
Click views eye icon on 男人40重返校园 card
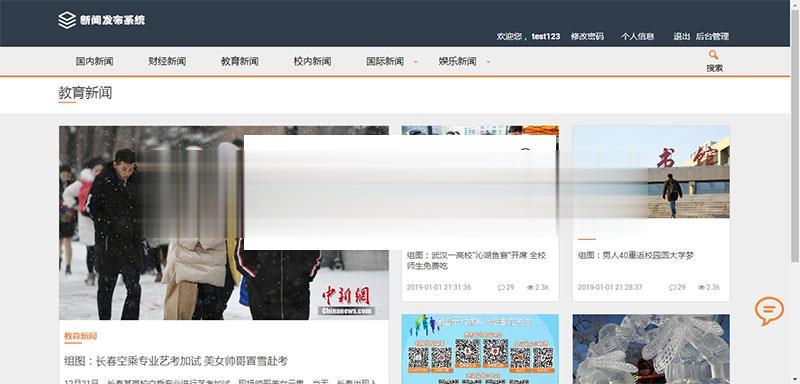pos(702,288)
